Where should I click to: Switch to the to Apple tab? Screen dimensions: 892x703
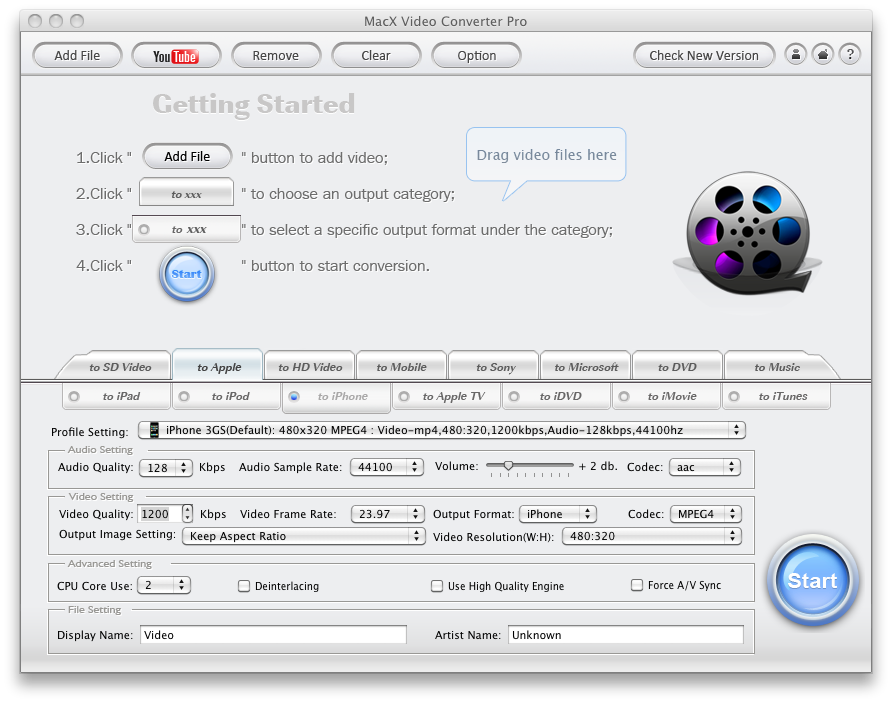pos(218,367)
